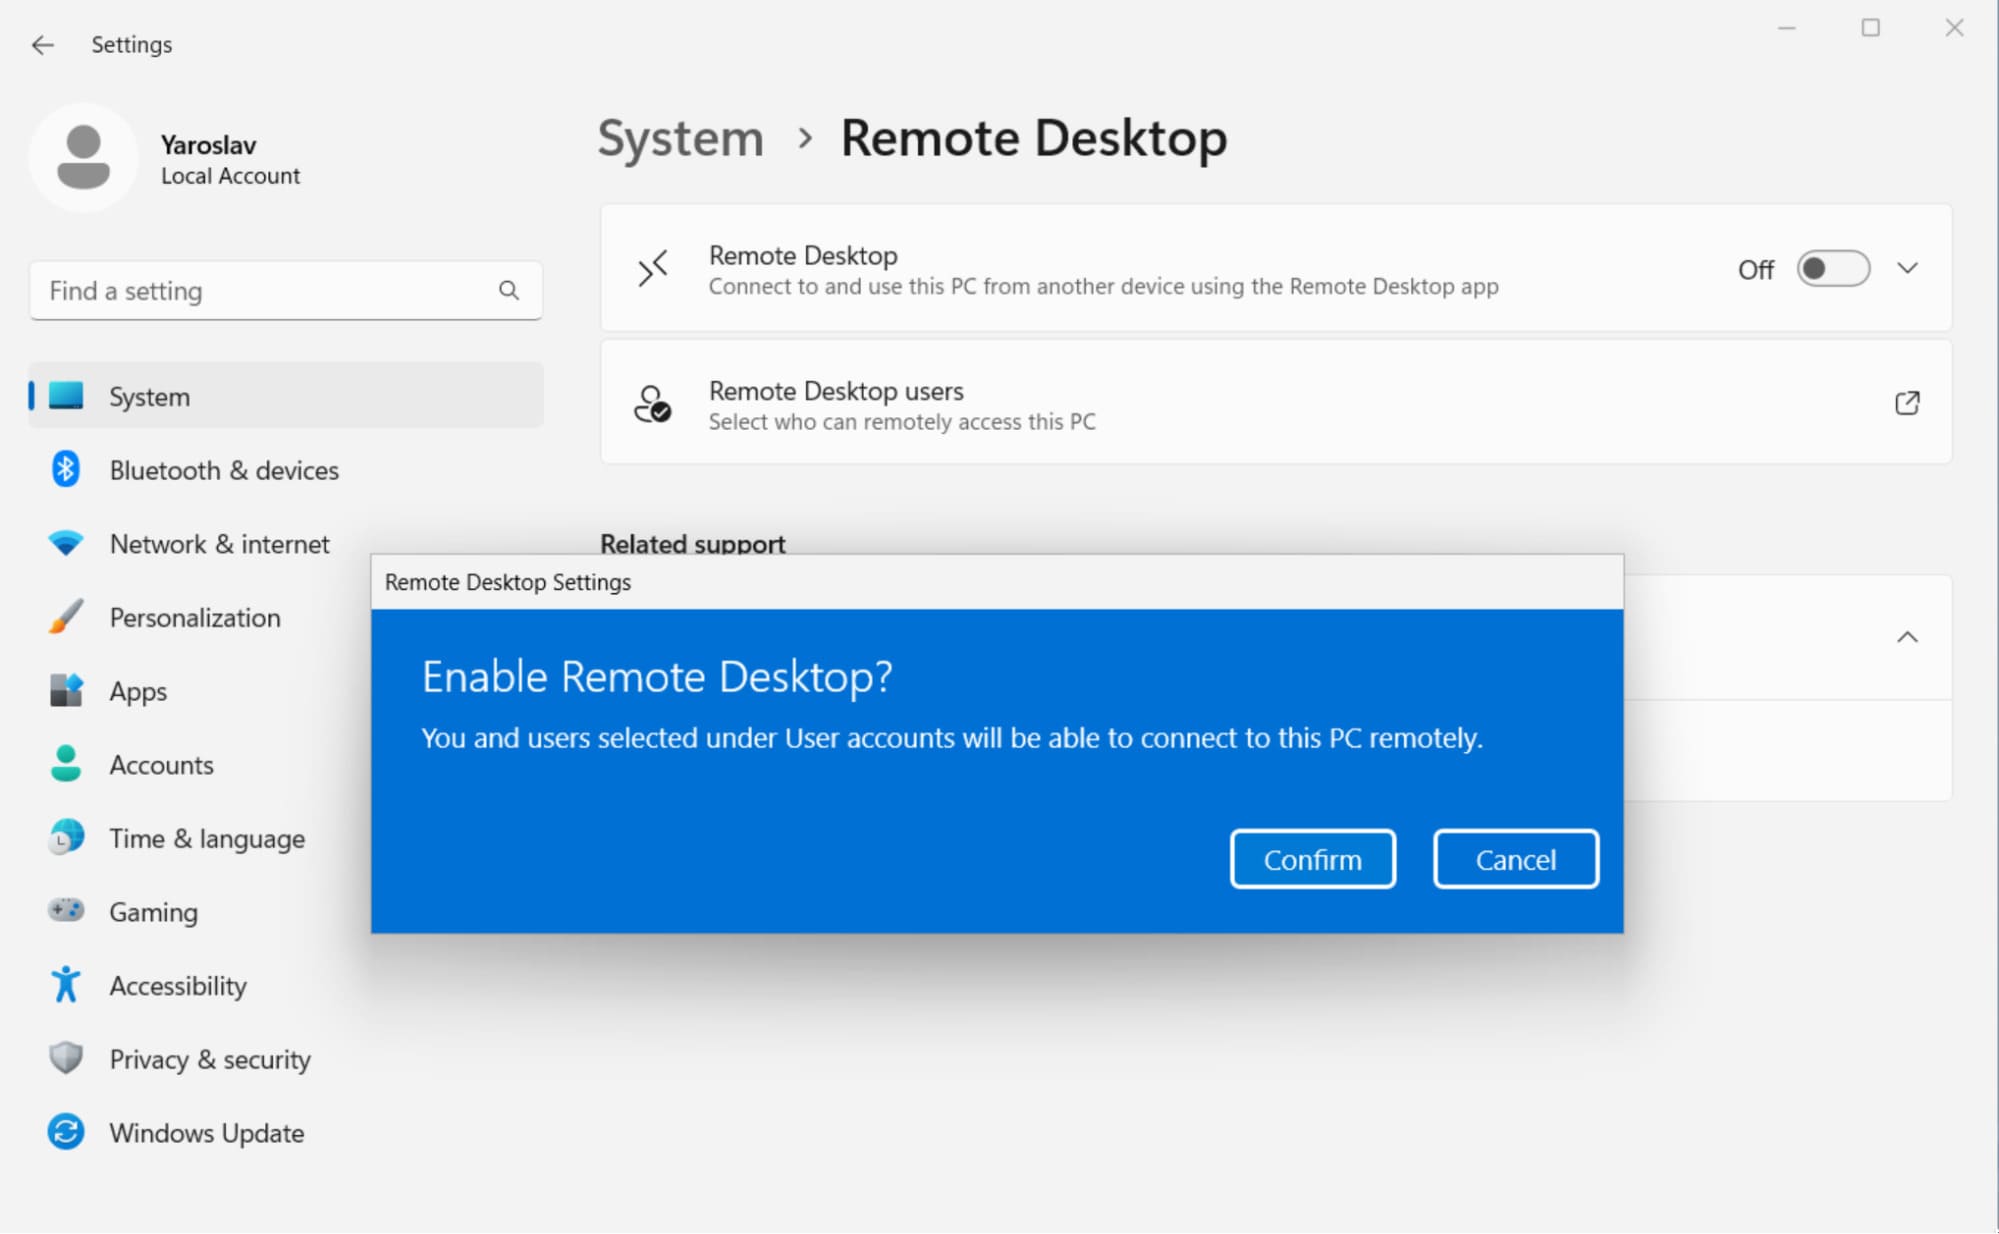Screen dimensions: 1999x1234
Task: Click the Remote Desktop breadcrumb title
Action: (x=1033, y=138)
